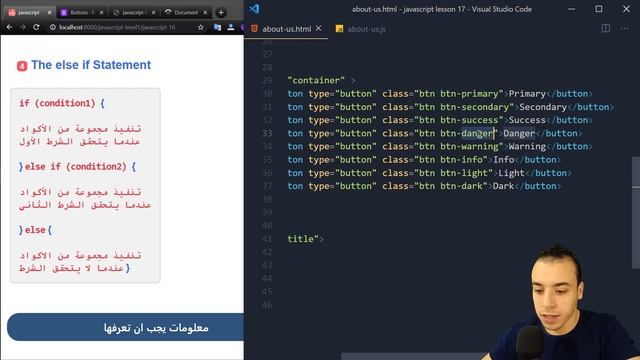Screen dimensions: 640x360
Task: Click 'if (condition1) {' code text
Action: 62,103
